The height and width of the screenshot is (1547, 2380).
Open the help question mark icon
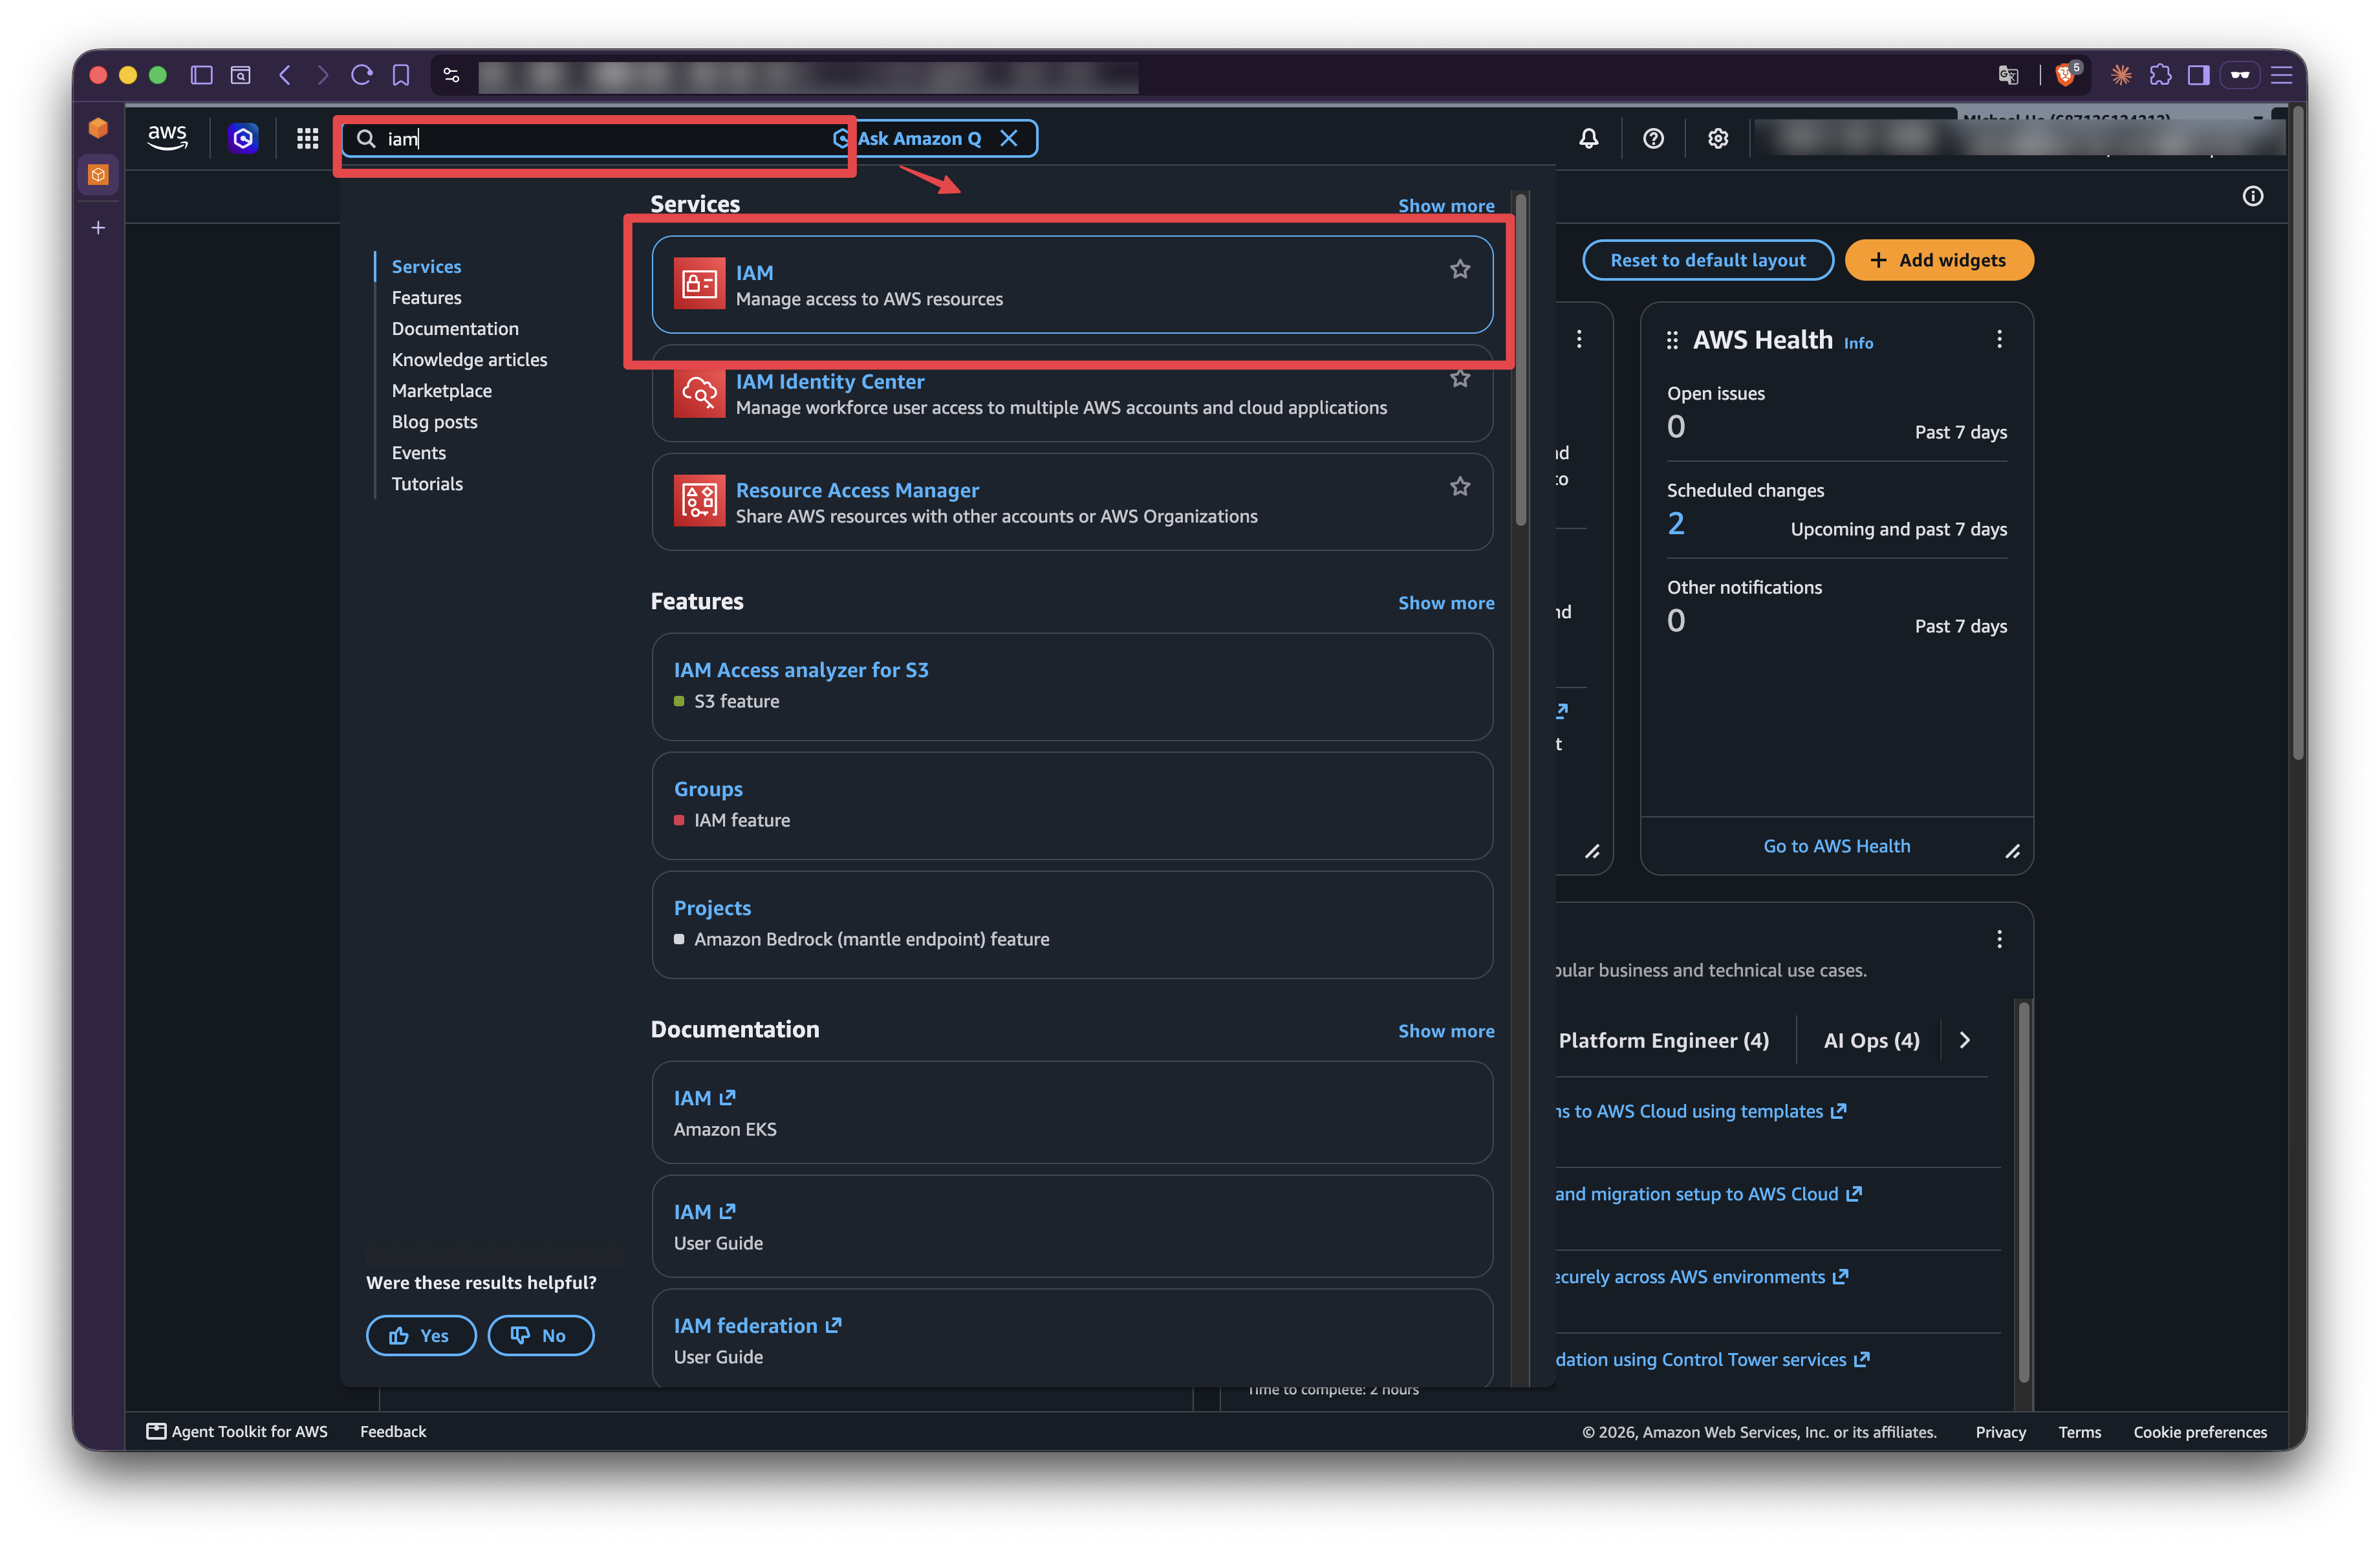click(1653, 139)
